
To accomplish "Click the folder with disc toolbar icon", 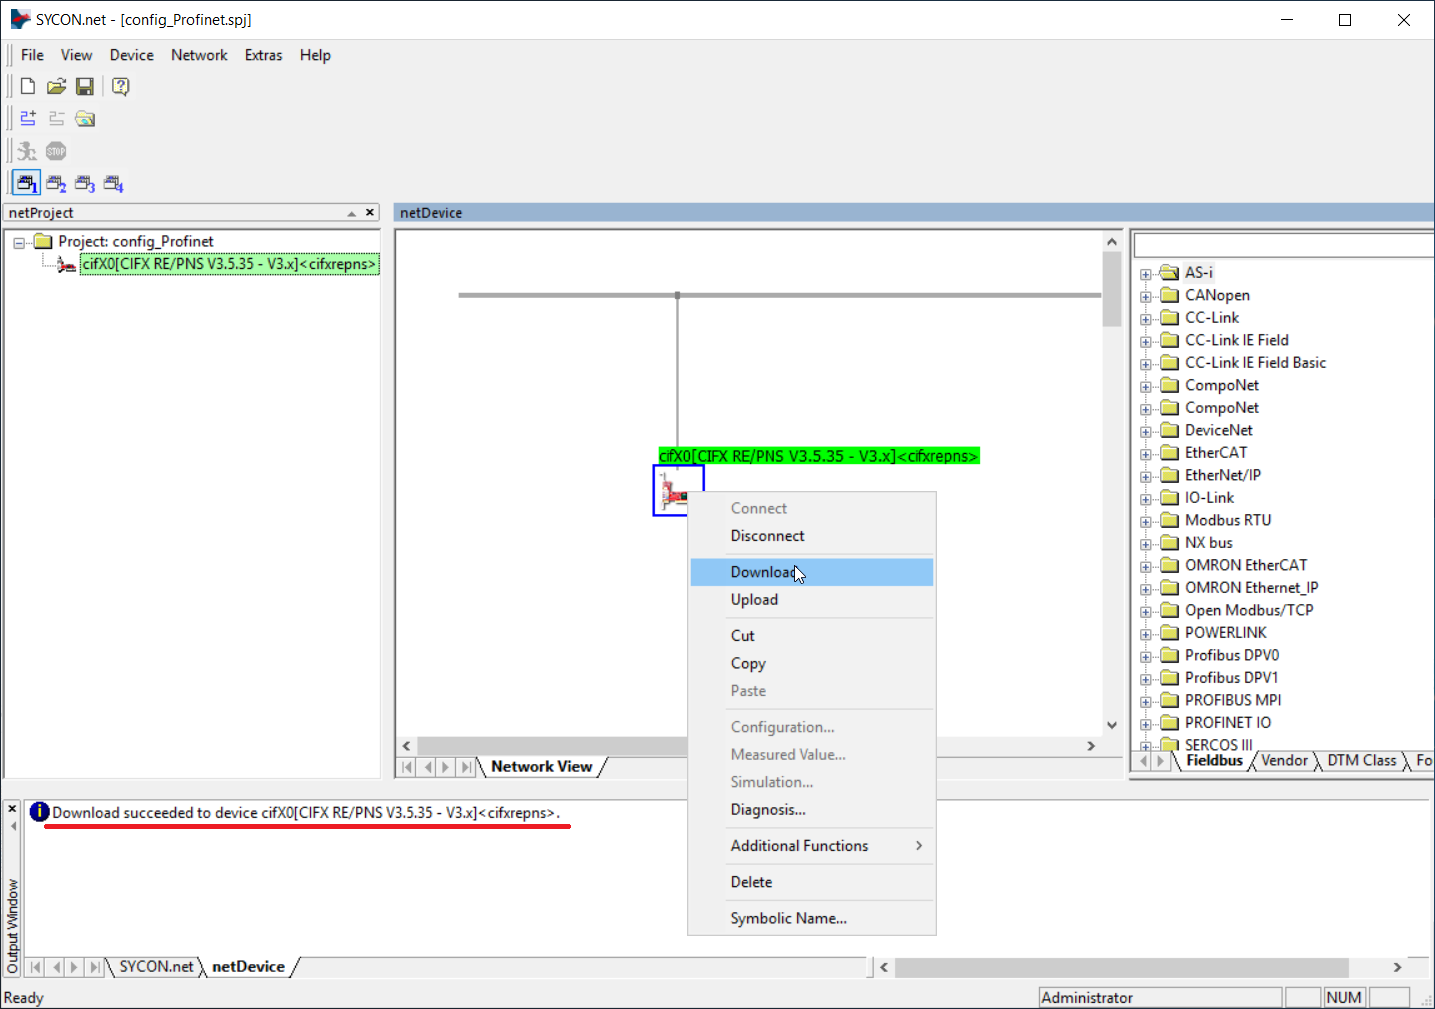I will [86, 119].
